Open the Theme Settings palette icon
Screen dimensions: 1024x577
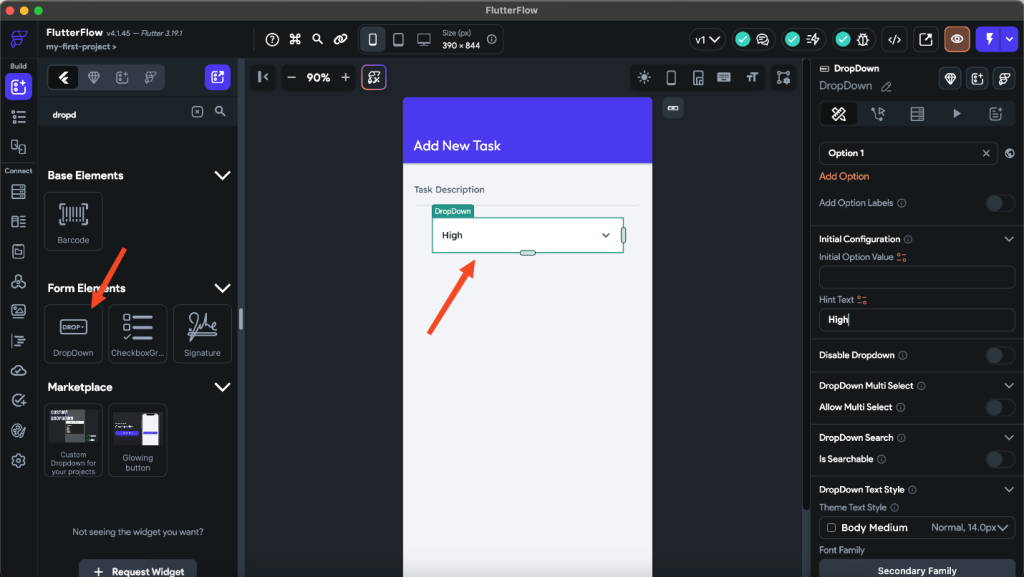pyautogui.click(x=18, y=431)
